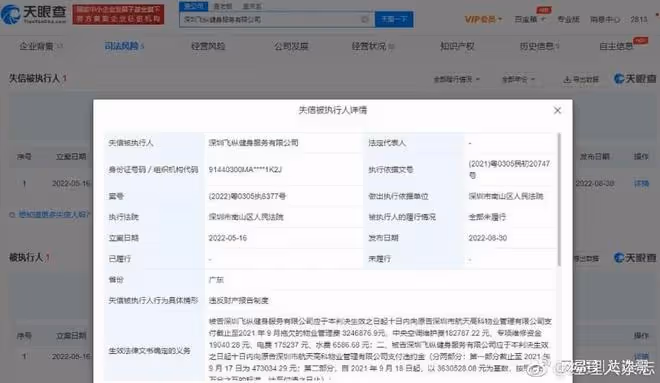This screenshot has width=660, height=383.
Task: Open the 公司发展 navigation tab
Action: coord(291,46)
